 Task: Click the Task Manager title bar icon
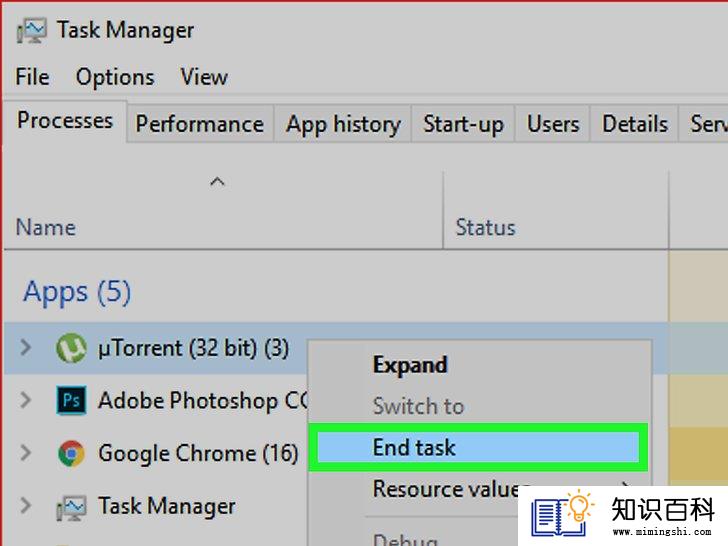click(32, 31)
